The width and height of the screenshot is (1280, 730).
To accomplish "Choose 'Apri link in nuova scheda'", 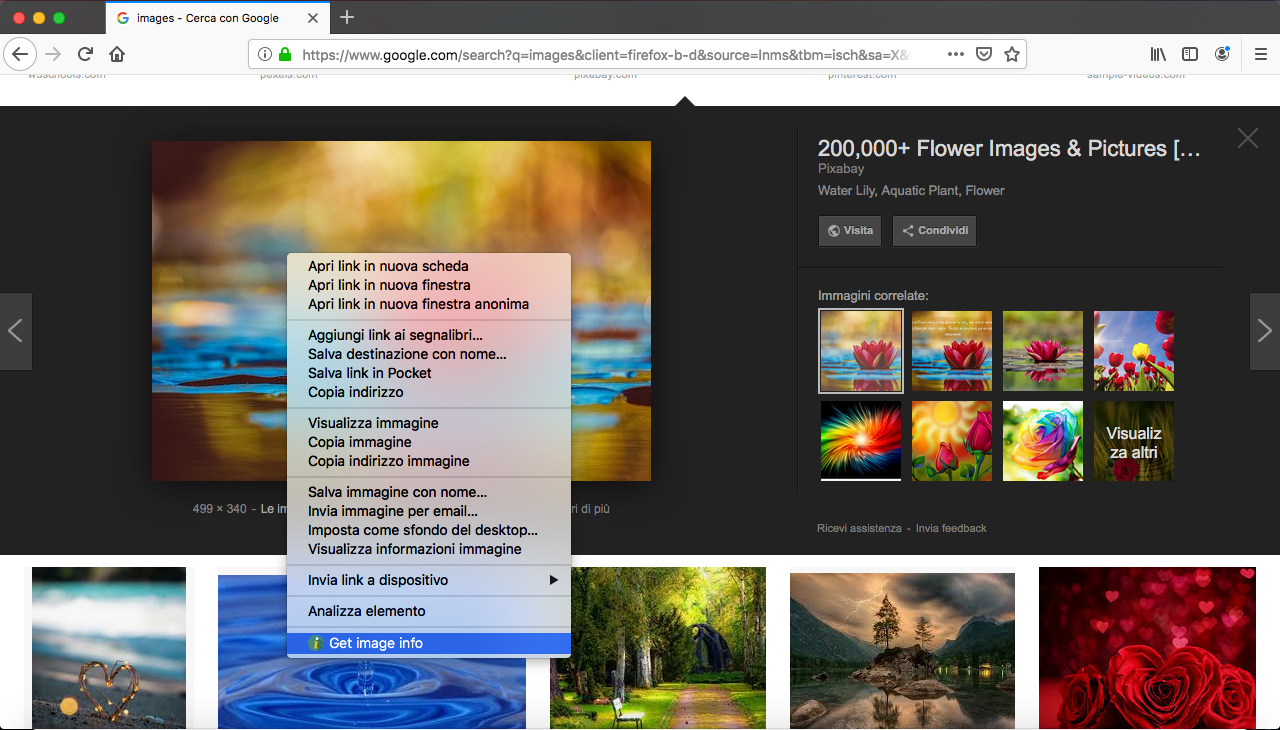I will point(429,266).
